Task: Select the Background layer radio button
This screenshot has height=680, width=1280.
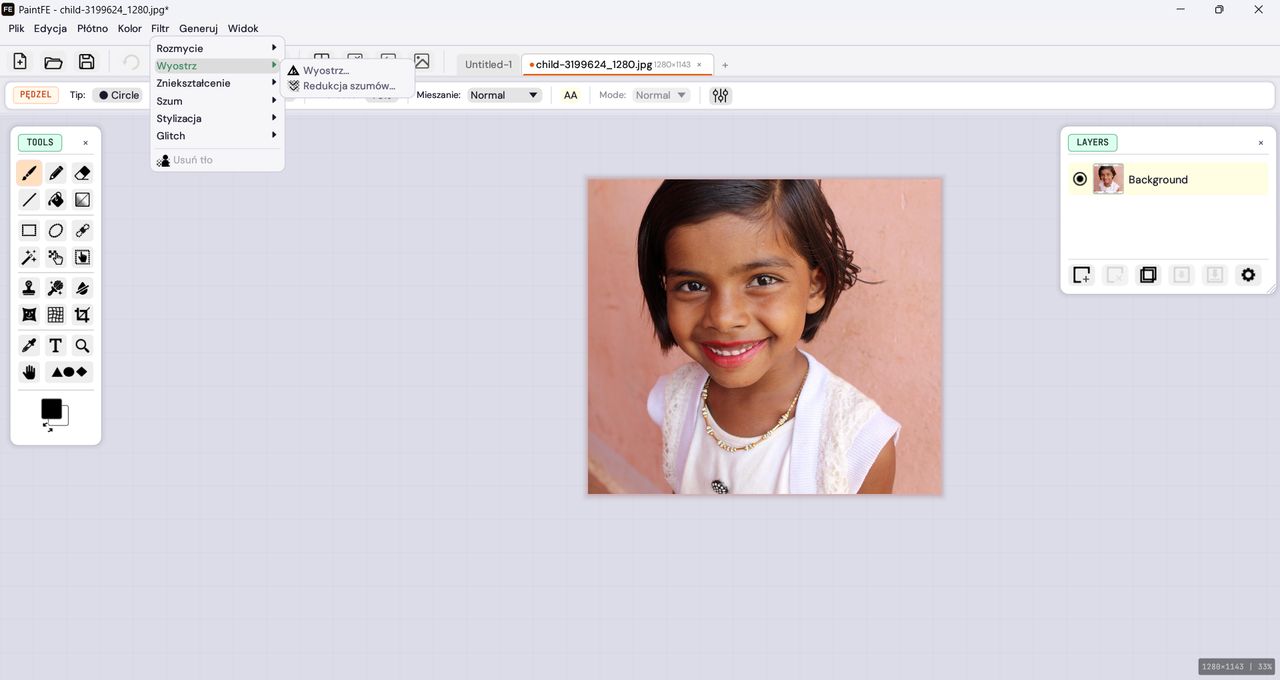Action: tap(1080, 178)
